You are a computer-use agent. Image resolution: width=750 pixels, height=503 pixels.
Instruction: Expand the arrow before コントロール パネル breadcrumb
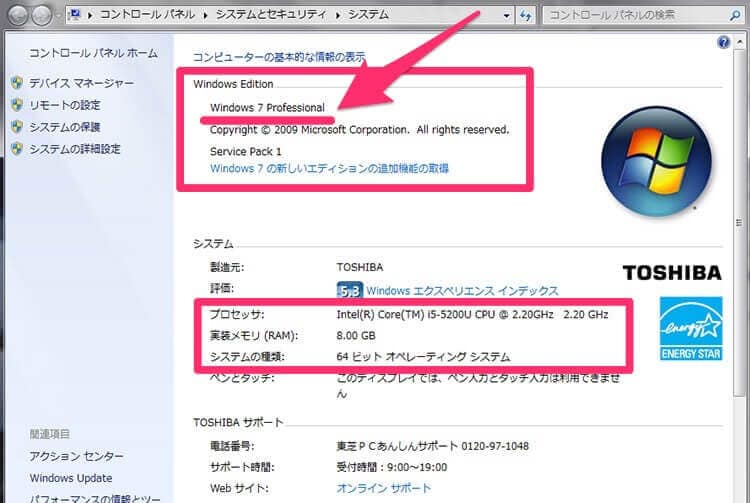89,15
